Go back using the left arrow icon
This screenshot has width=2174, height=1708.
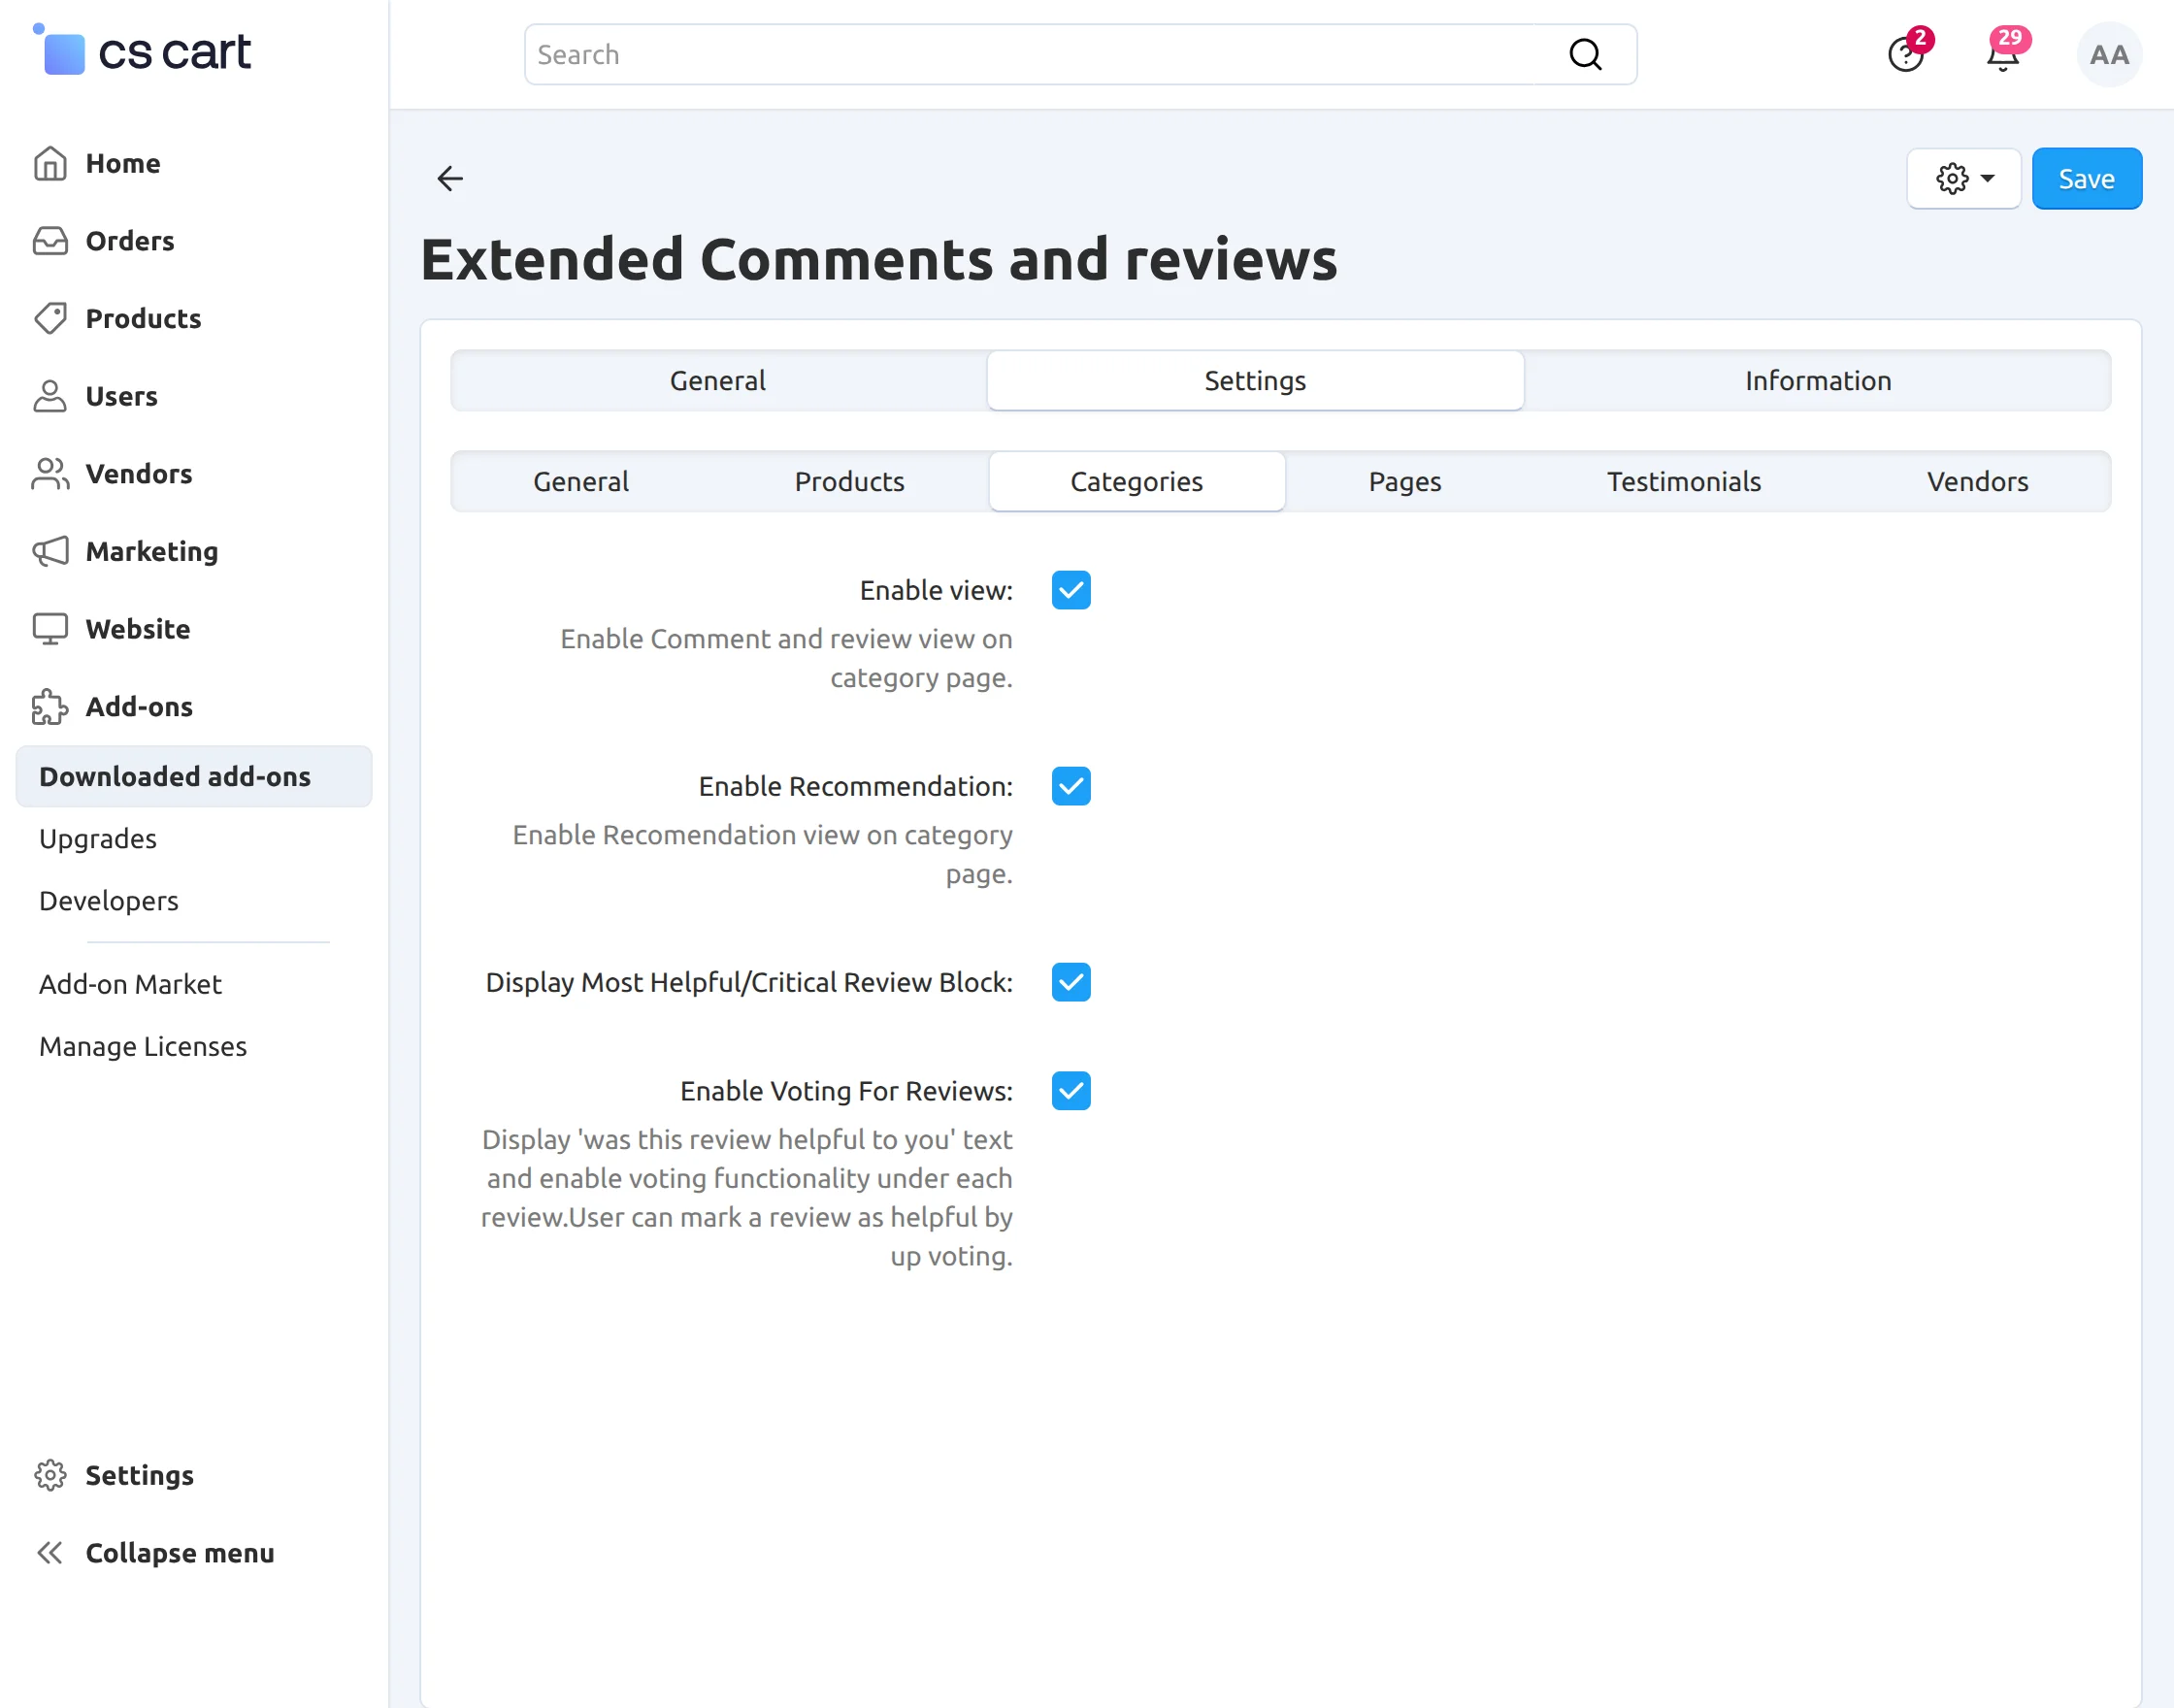(x=450, y=178)
